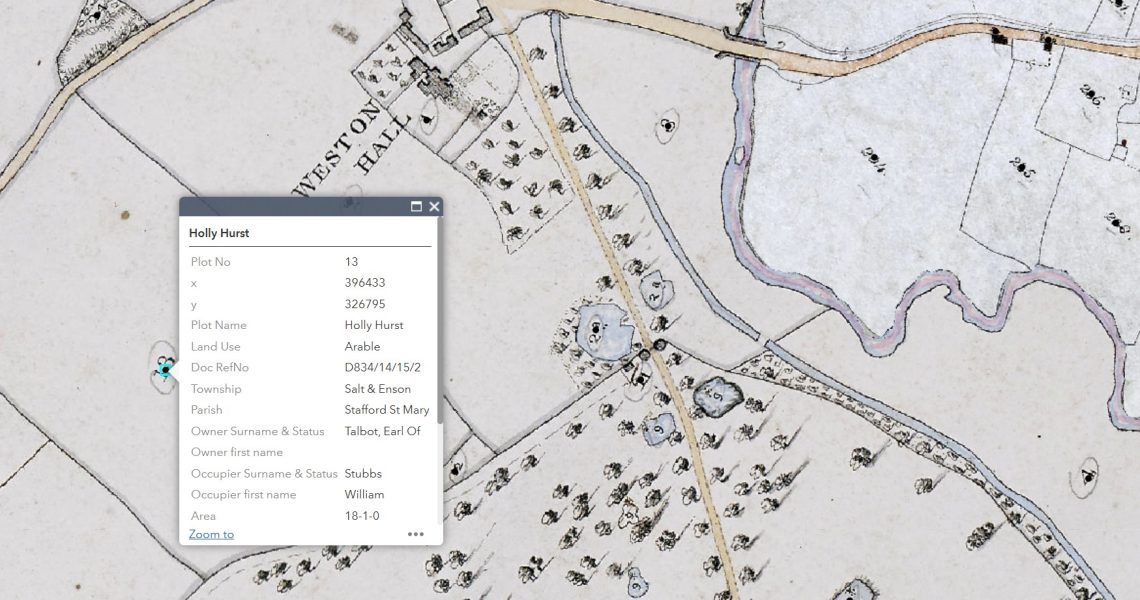Click the Area value 18-1-0

(x=361, y=516)
